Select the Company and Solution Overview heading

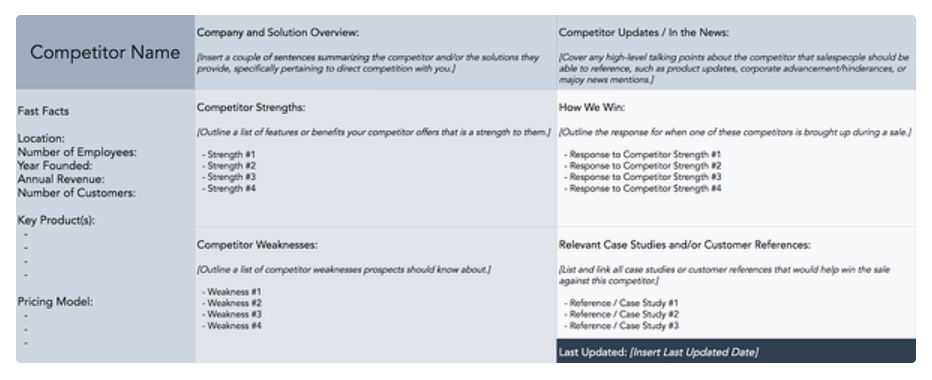(278, 33)
